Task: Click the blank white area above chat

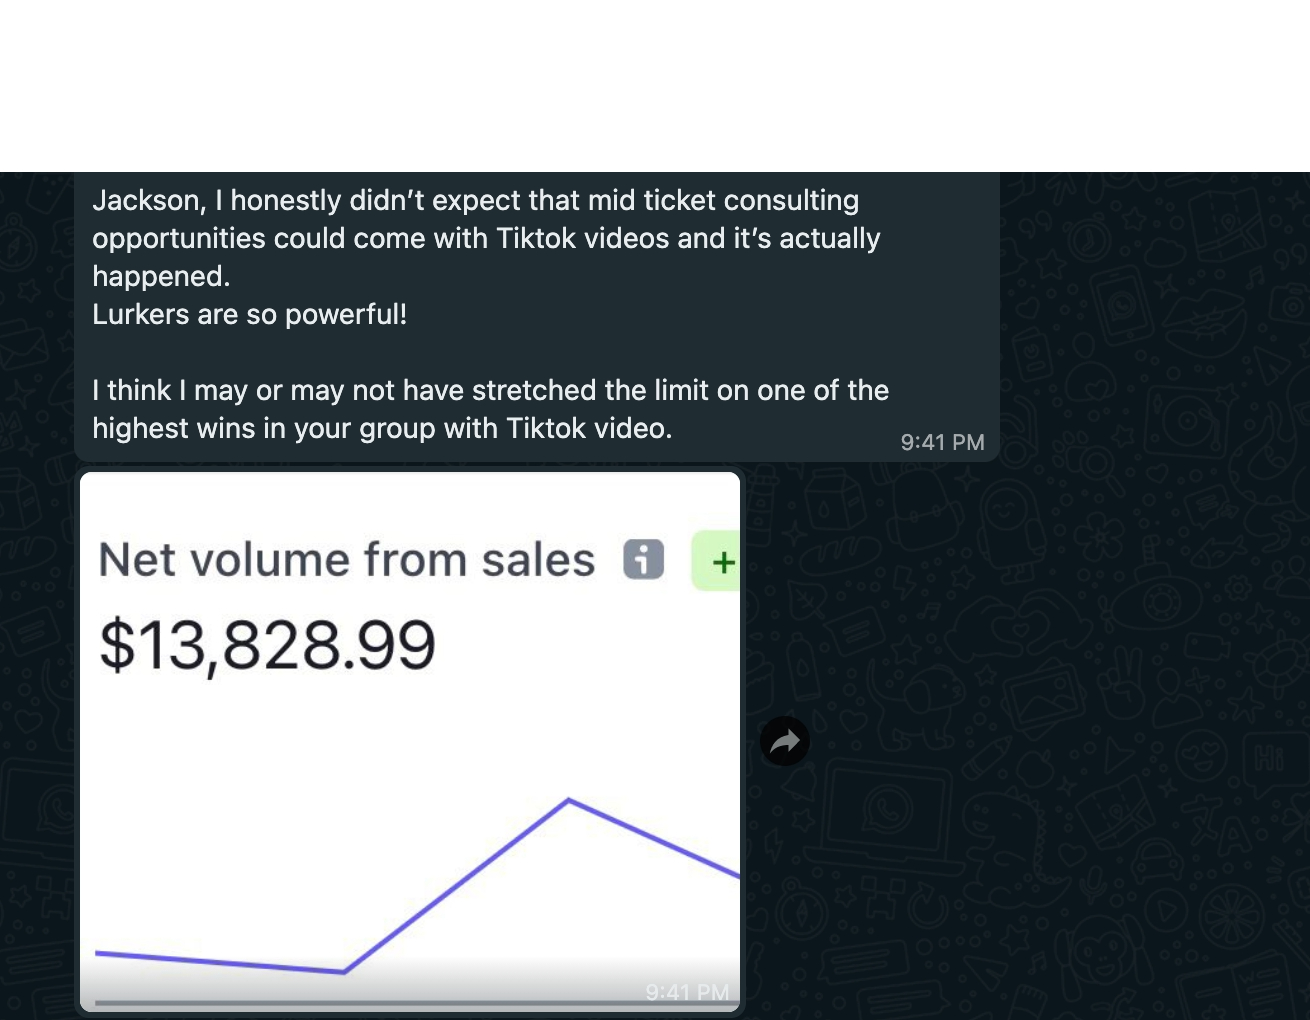Action: pyautogui.click(x=655, y=85)
